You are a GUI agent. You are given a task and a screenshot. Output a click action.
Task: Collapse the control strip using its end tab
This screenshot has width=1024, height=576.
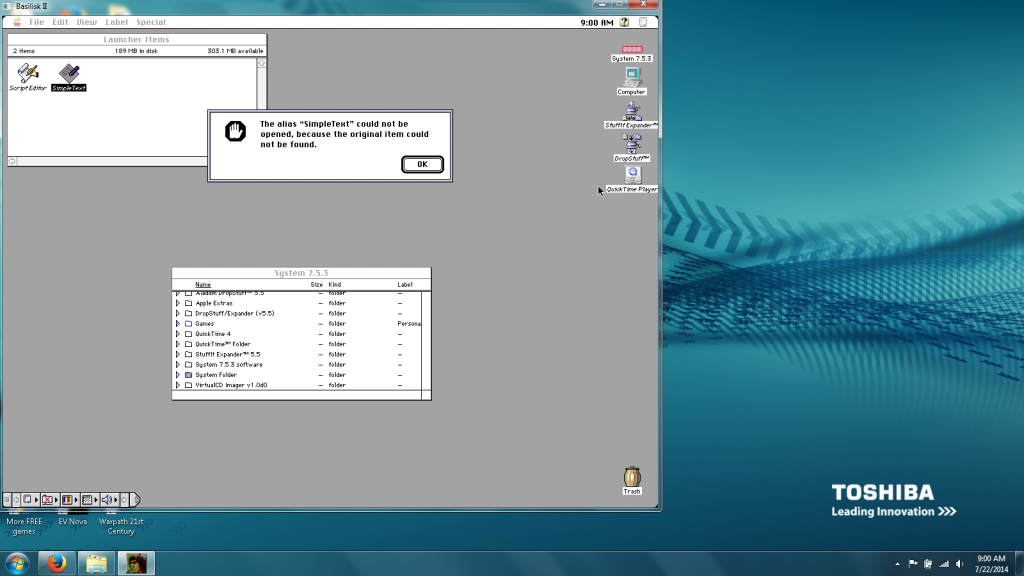(x=135, y=500)
